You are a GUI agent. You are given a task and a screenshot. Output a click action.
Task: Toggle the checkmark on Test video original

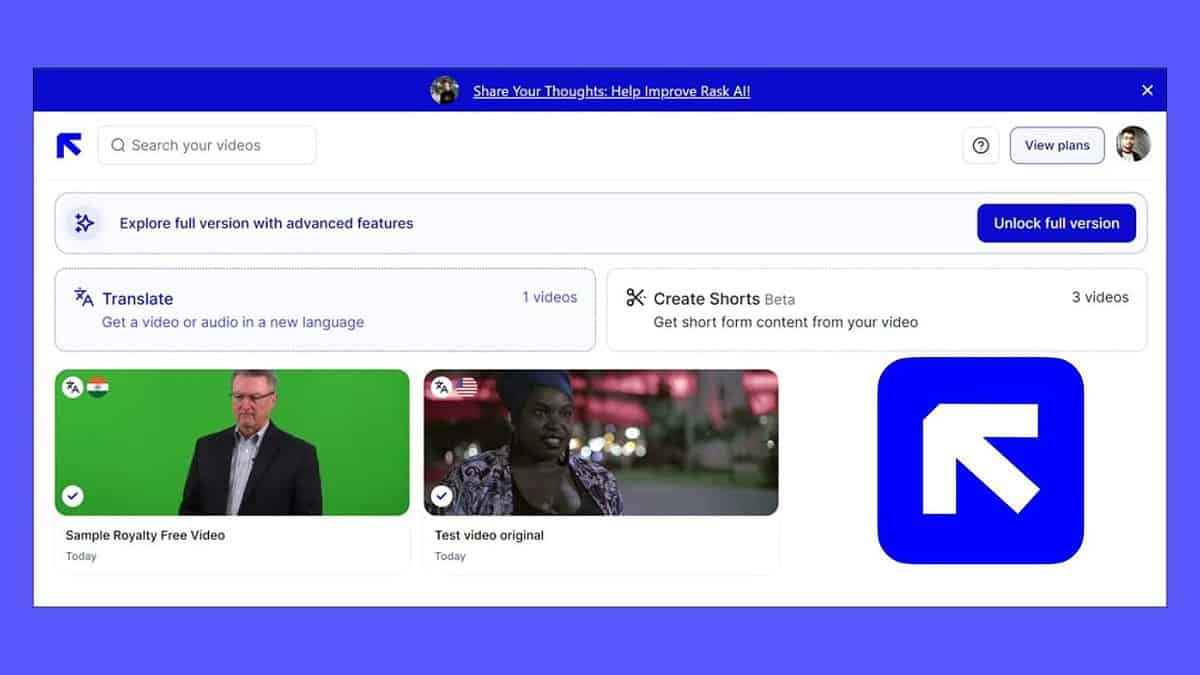pos(442,495)
